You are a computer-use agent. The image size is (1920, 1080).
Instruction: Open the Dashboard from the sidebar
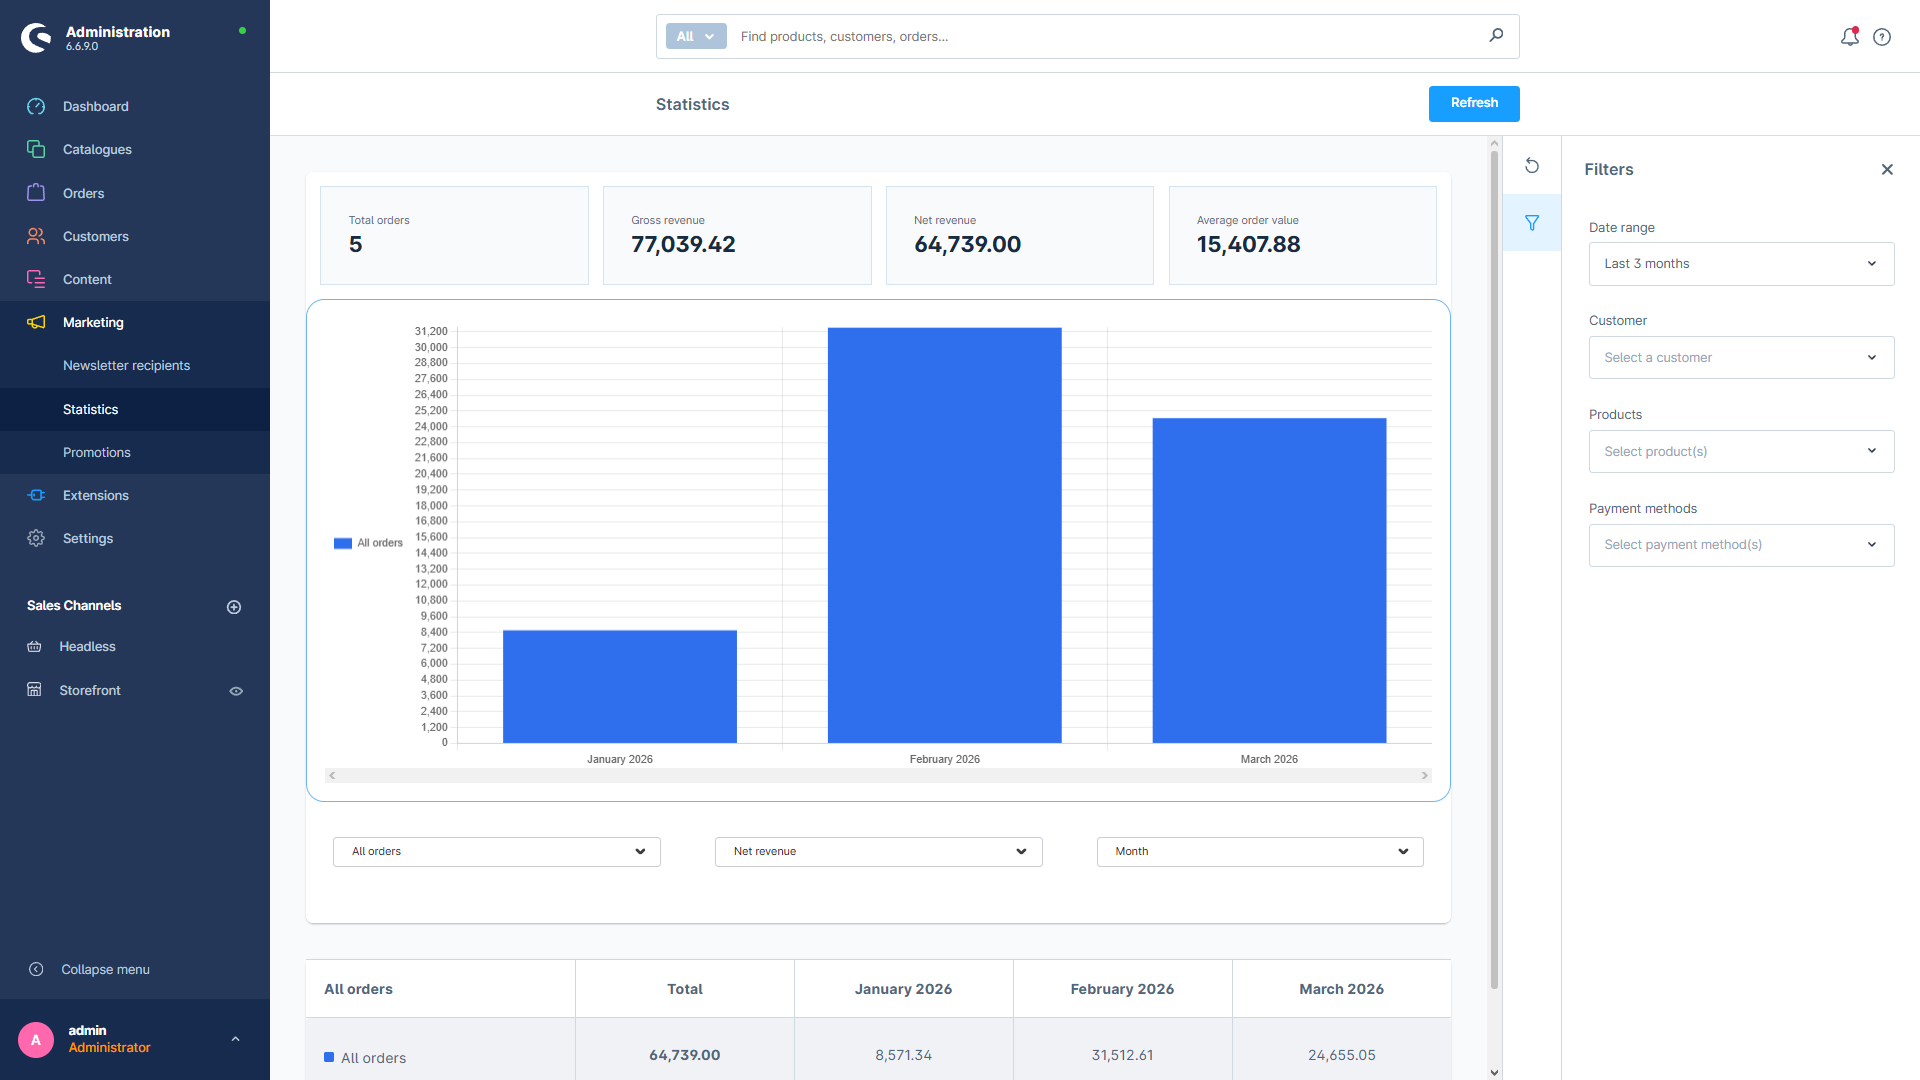point(96,106)
